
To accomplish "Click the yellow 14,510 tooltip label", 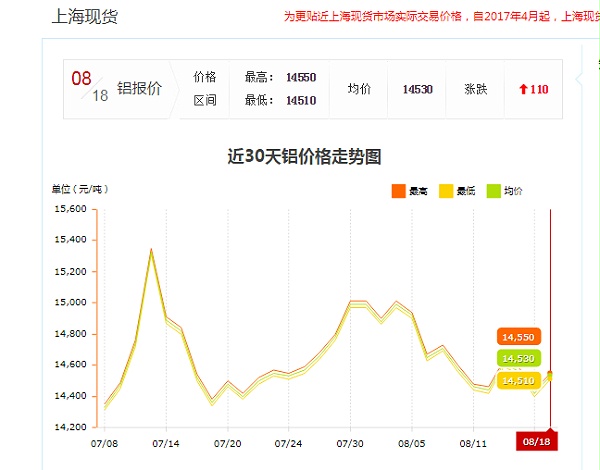I will click(518, 380).
